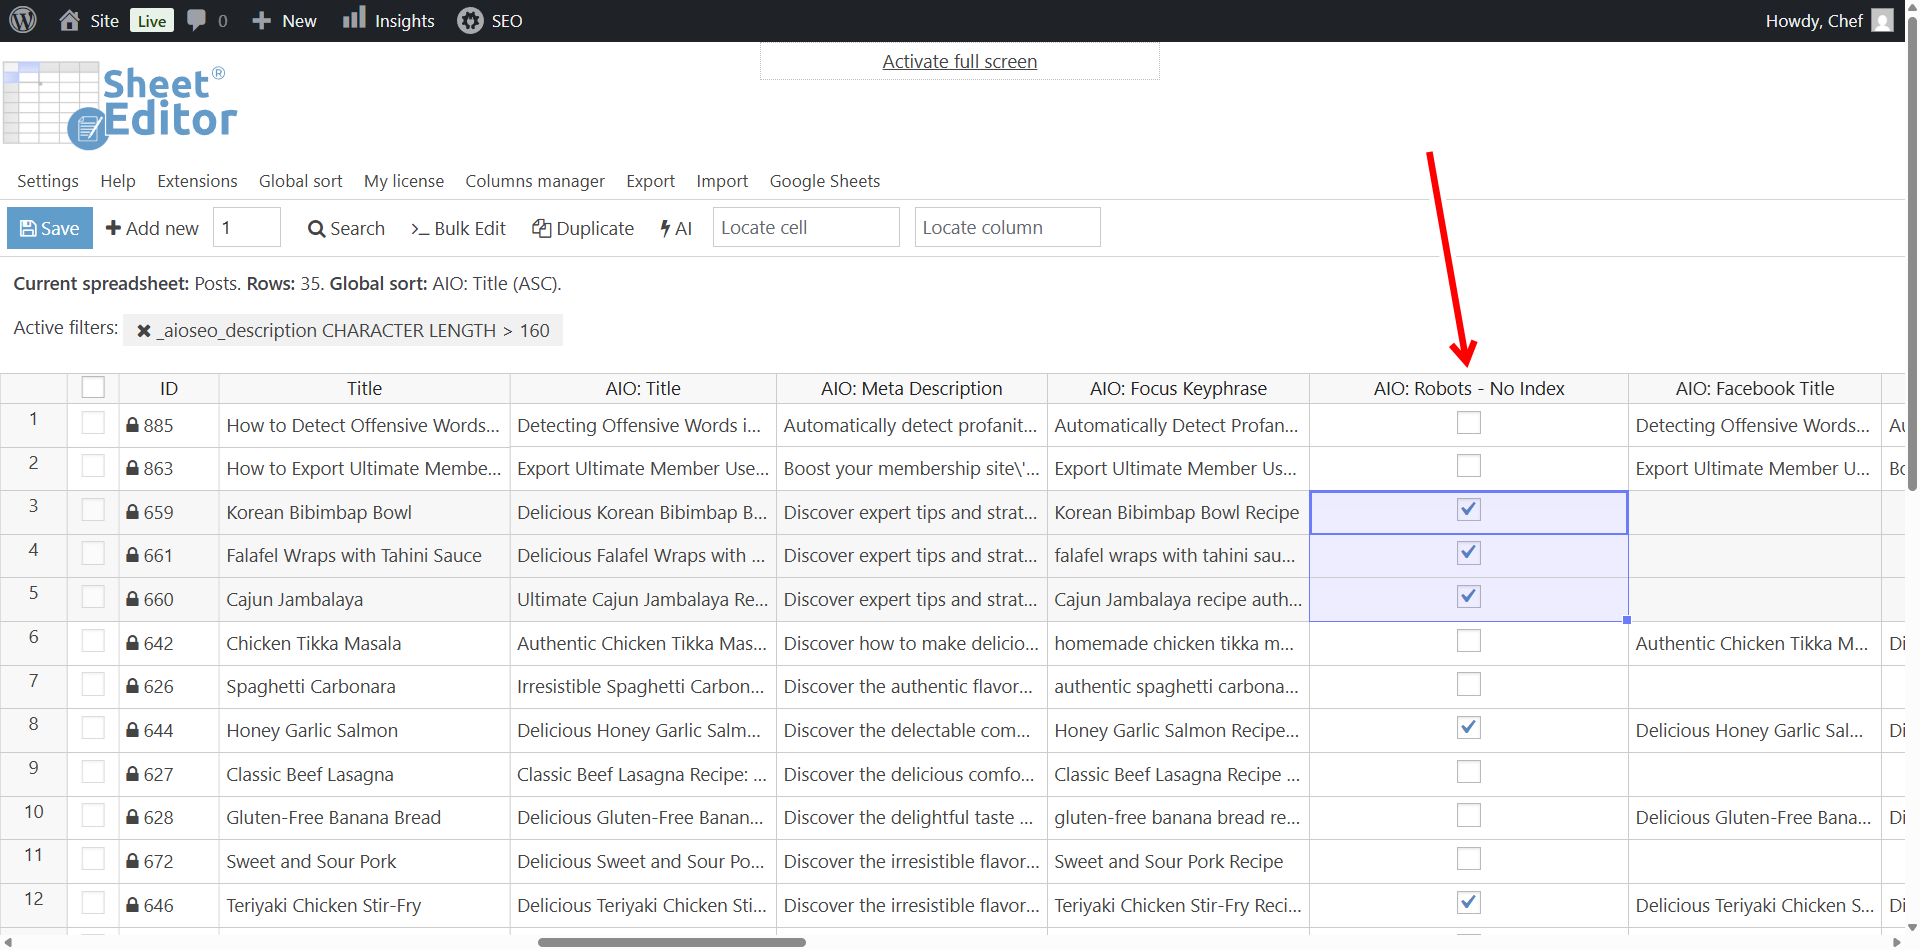
Task: Click lock icon for post 626
Action: click(132, 686)
